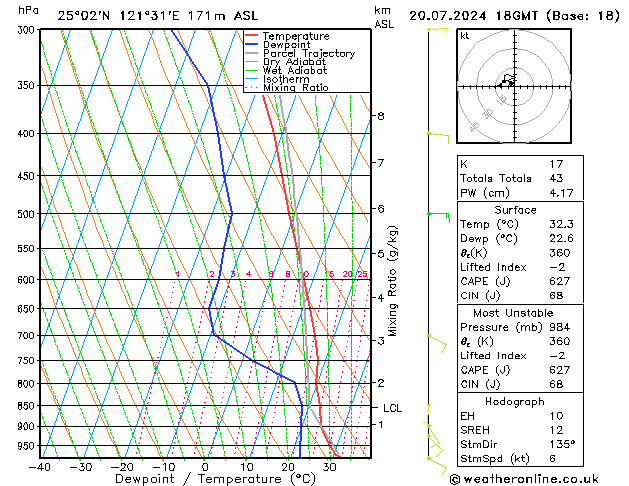Image resolution: width=629 pixels, height=486 pixels.
Task: Select the 850 hPa pressure axis label
Action: pyautogui.click(x=28, y=406)
